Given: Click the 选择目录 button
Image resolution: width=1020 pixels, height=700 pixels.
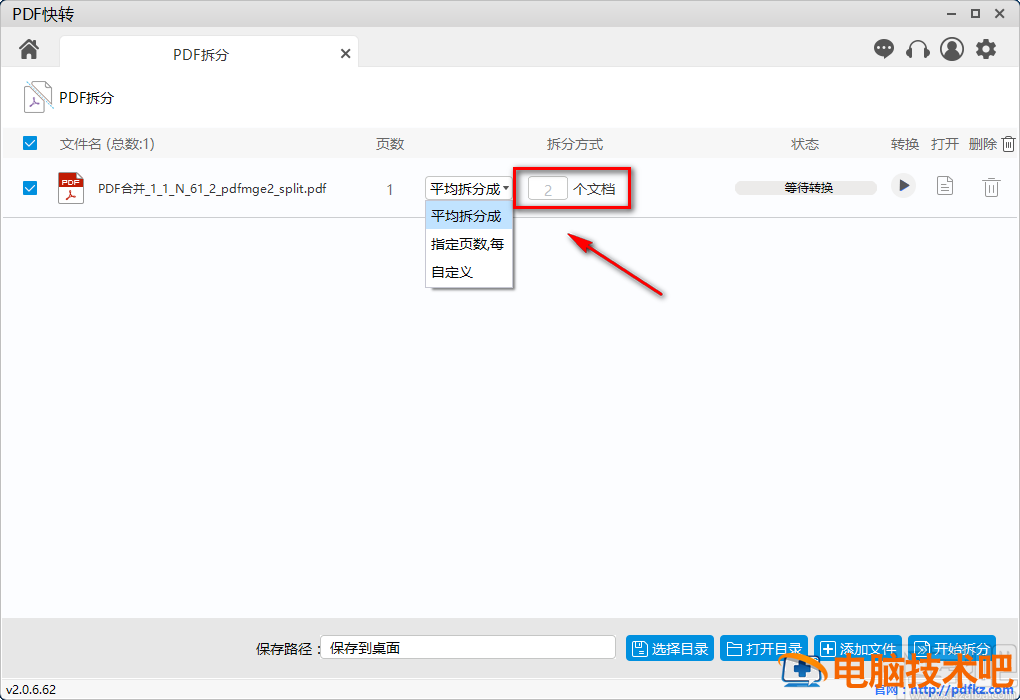Looking at the screenshot, I should click(x=670, y=648).
